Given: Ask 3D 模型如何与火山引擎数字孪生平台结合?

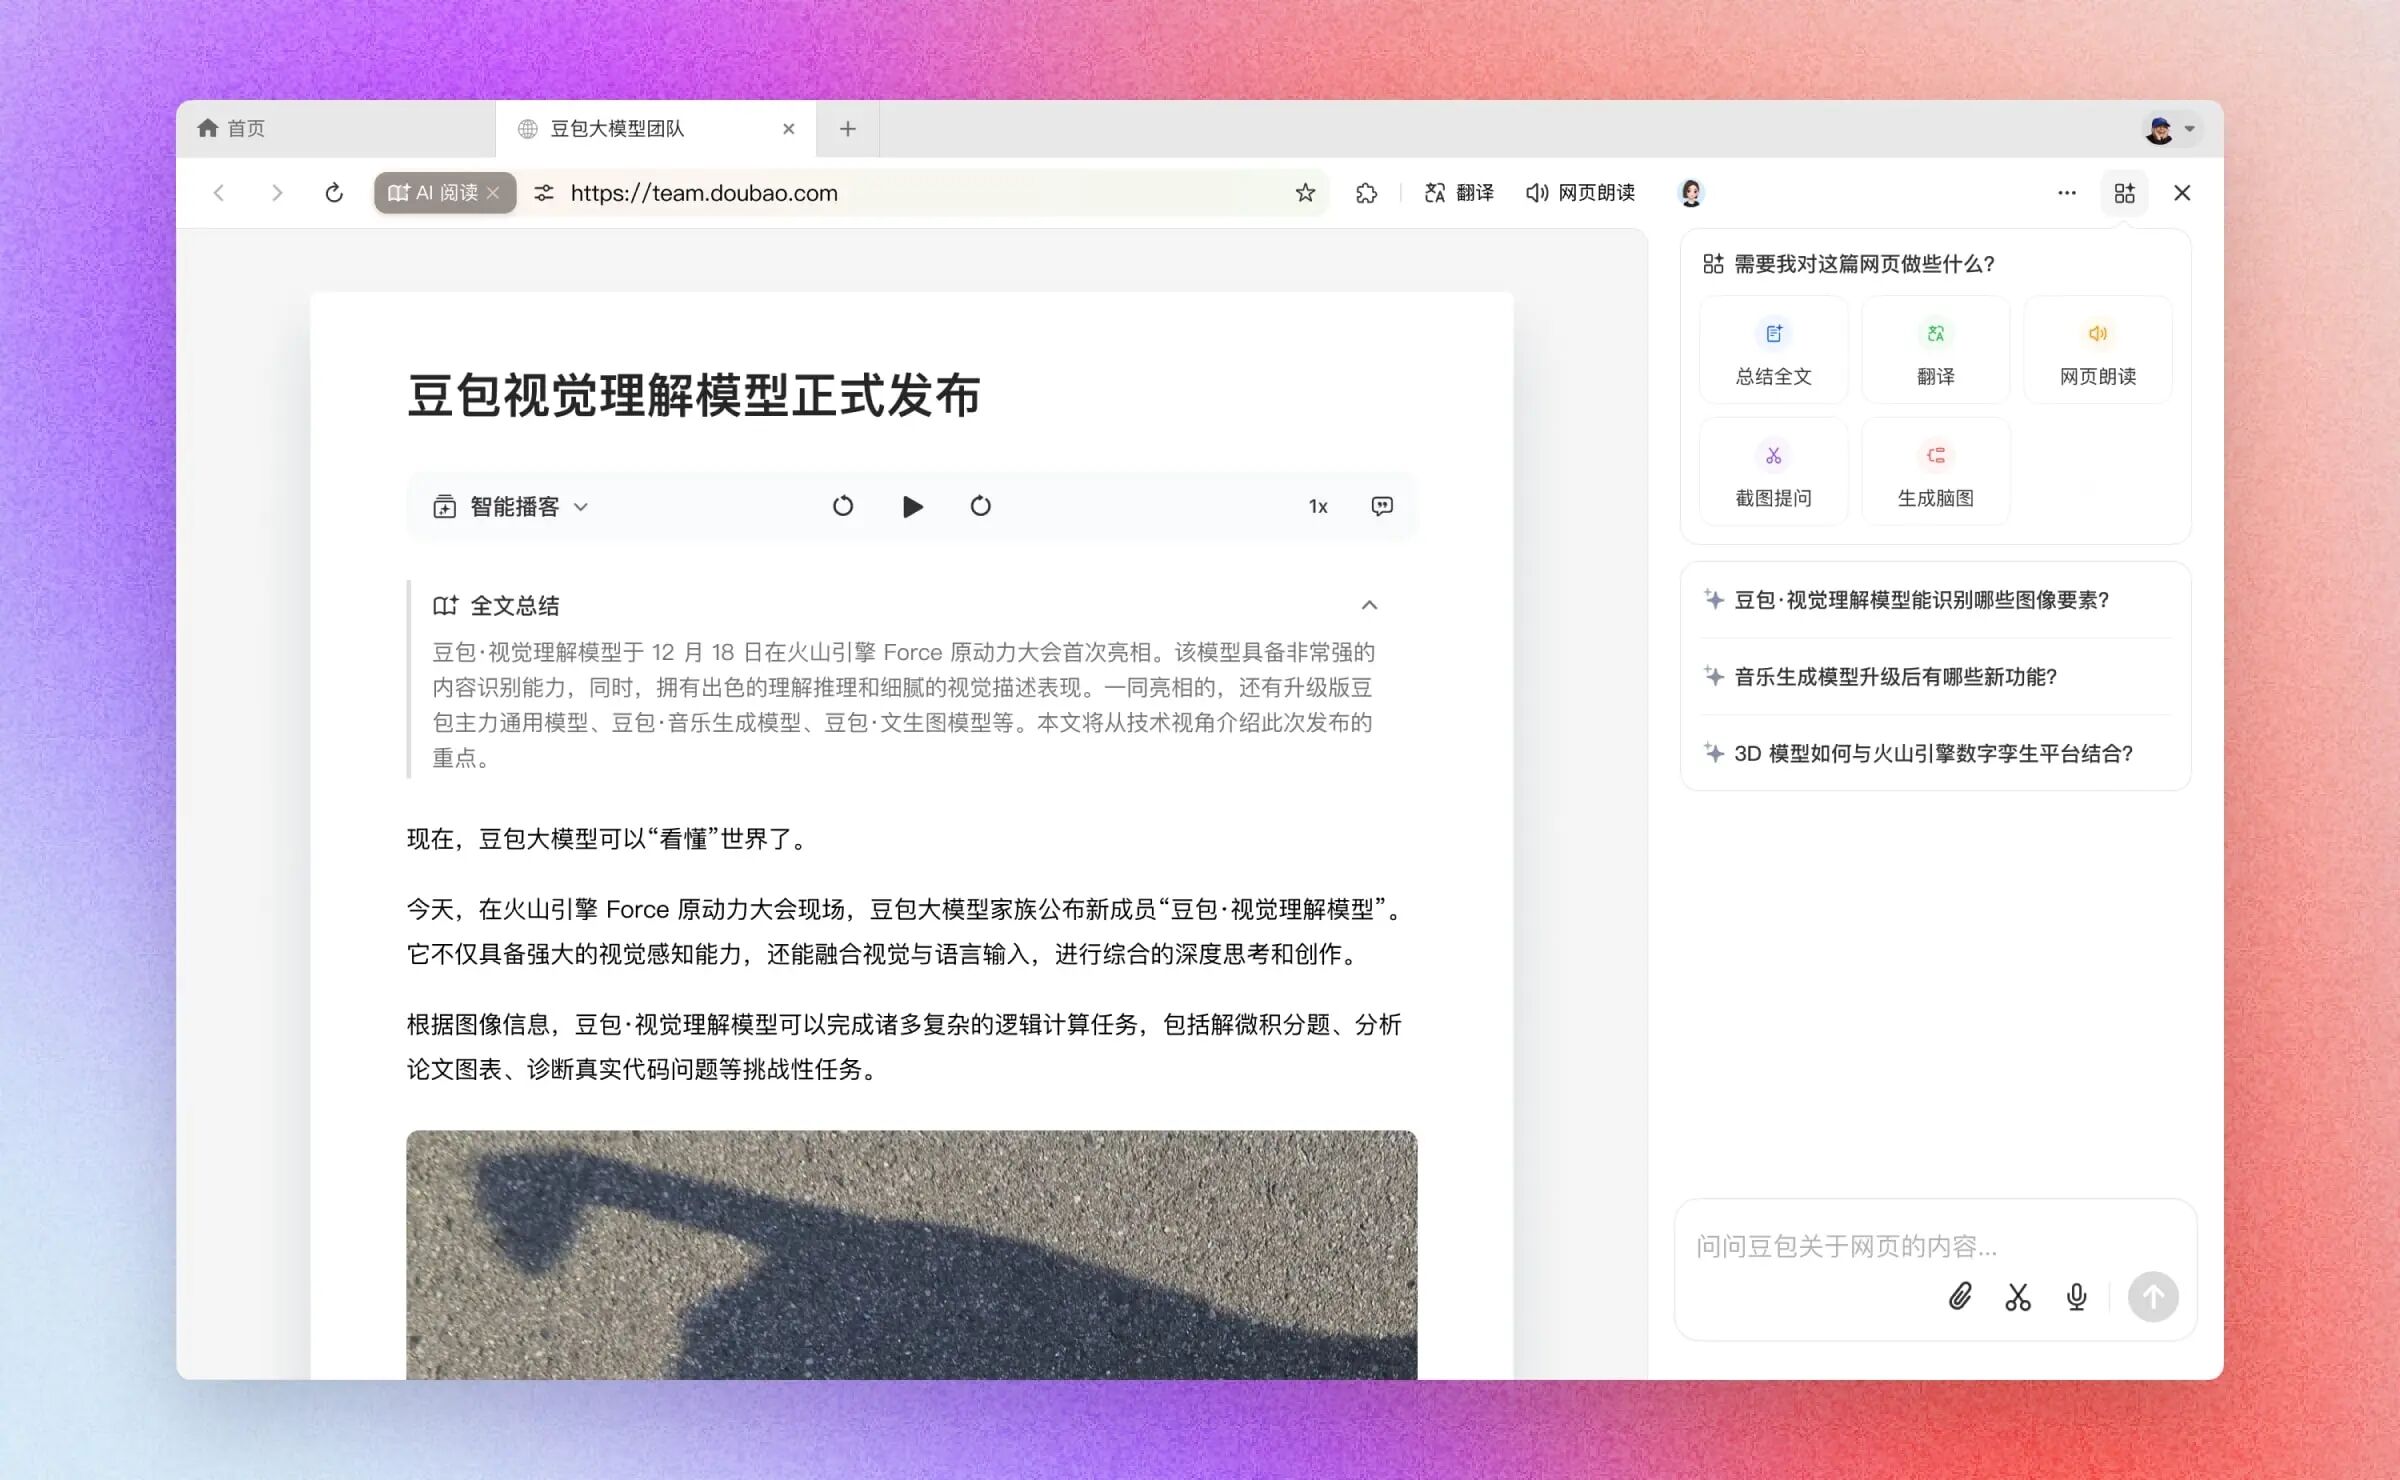Looking at the screenshot, I should [1935, 753].
